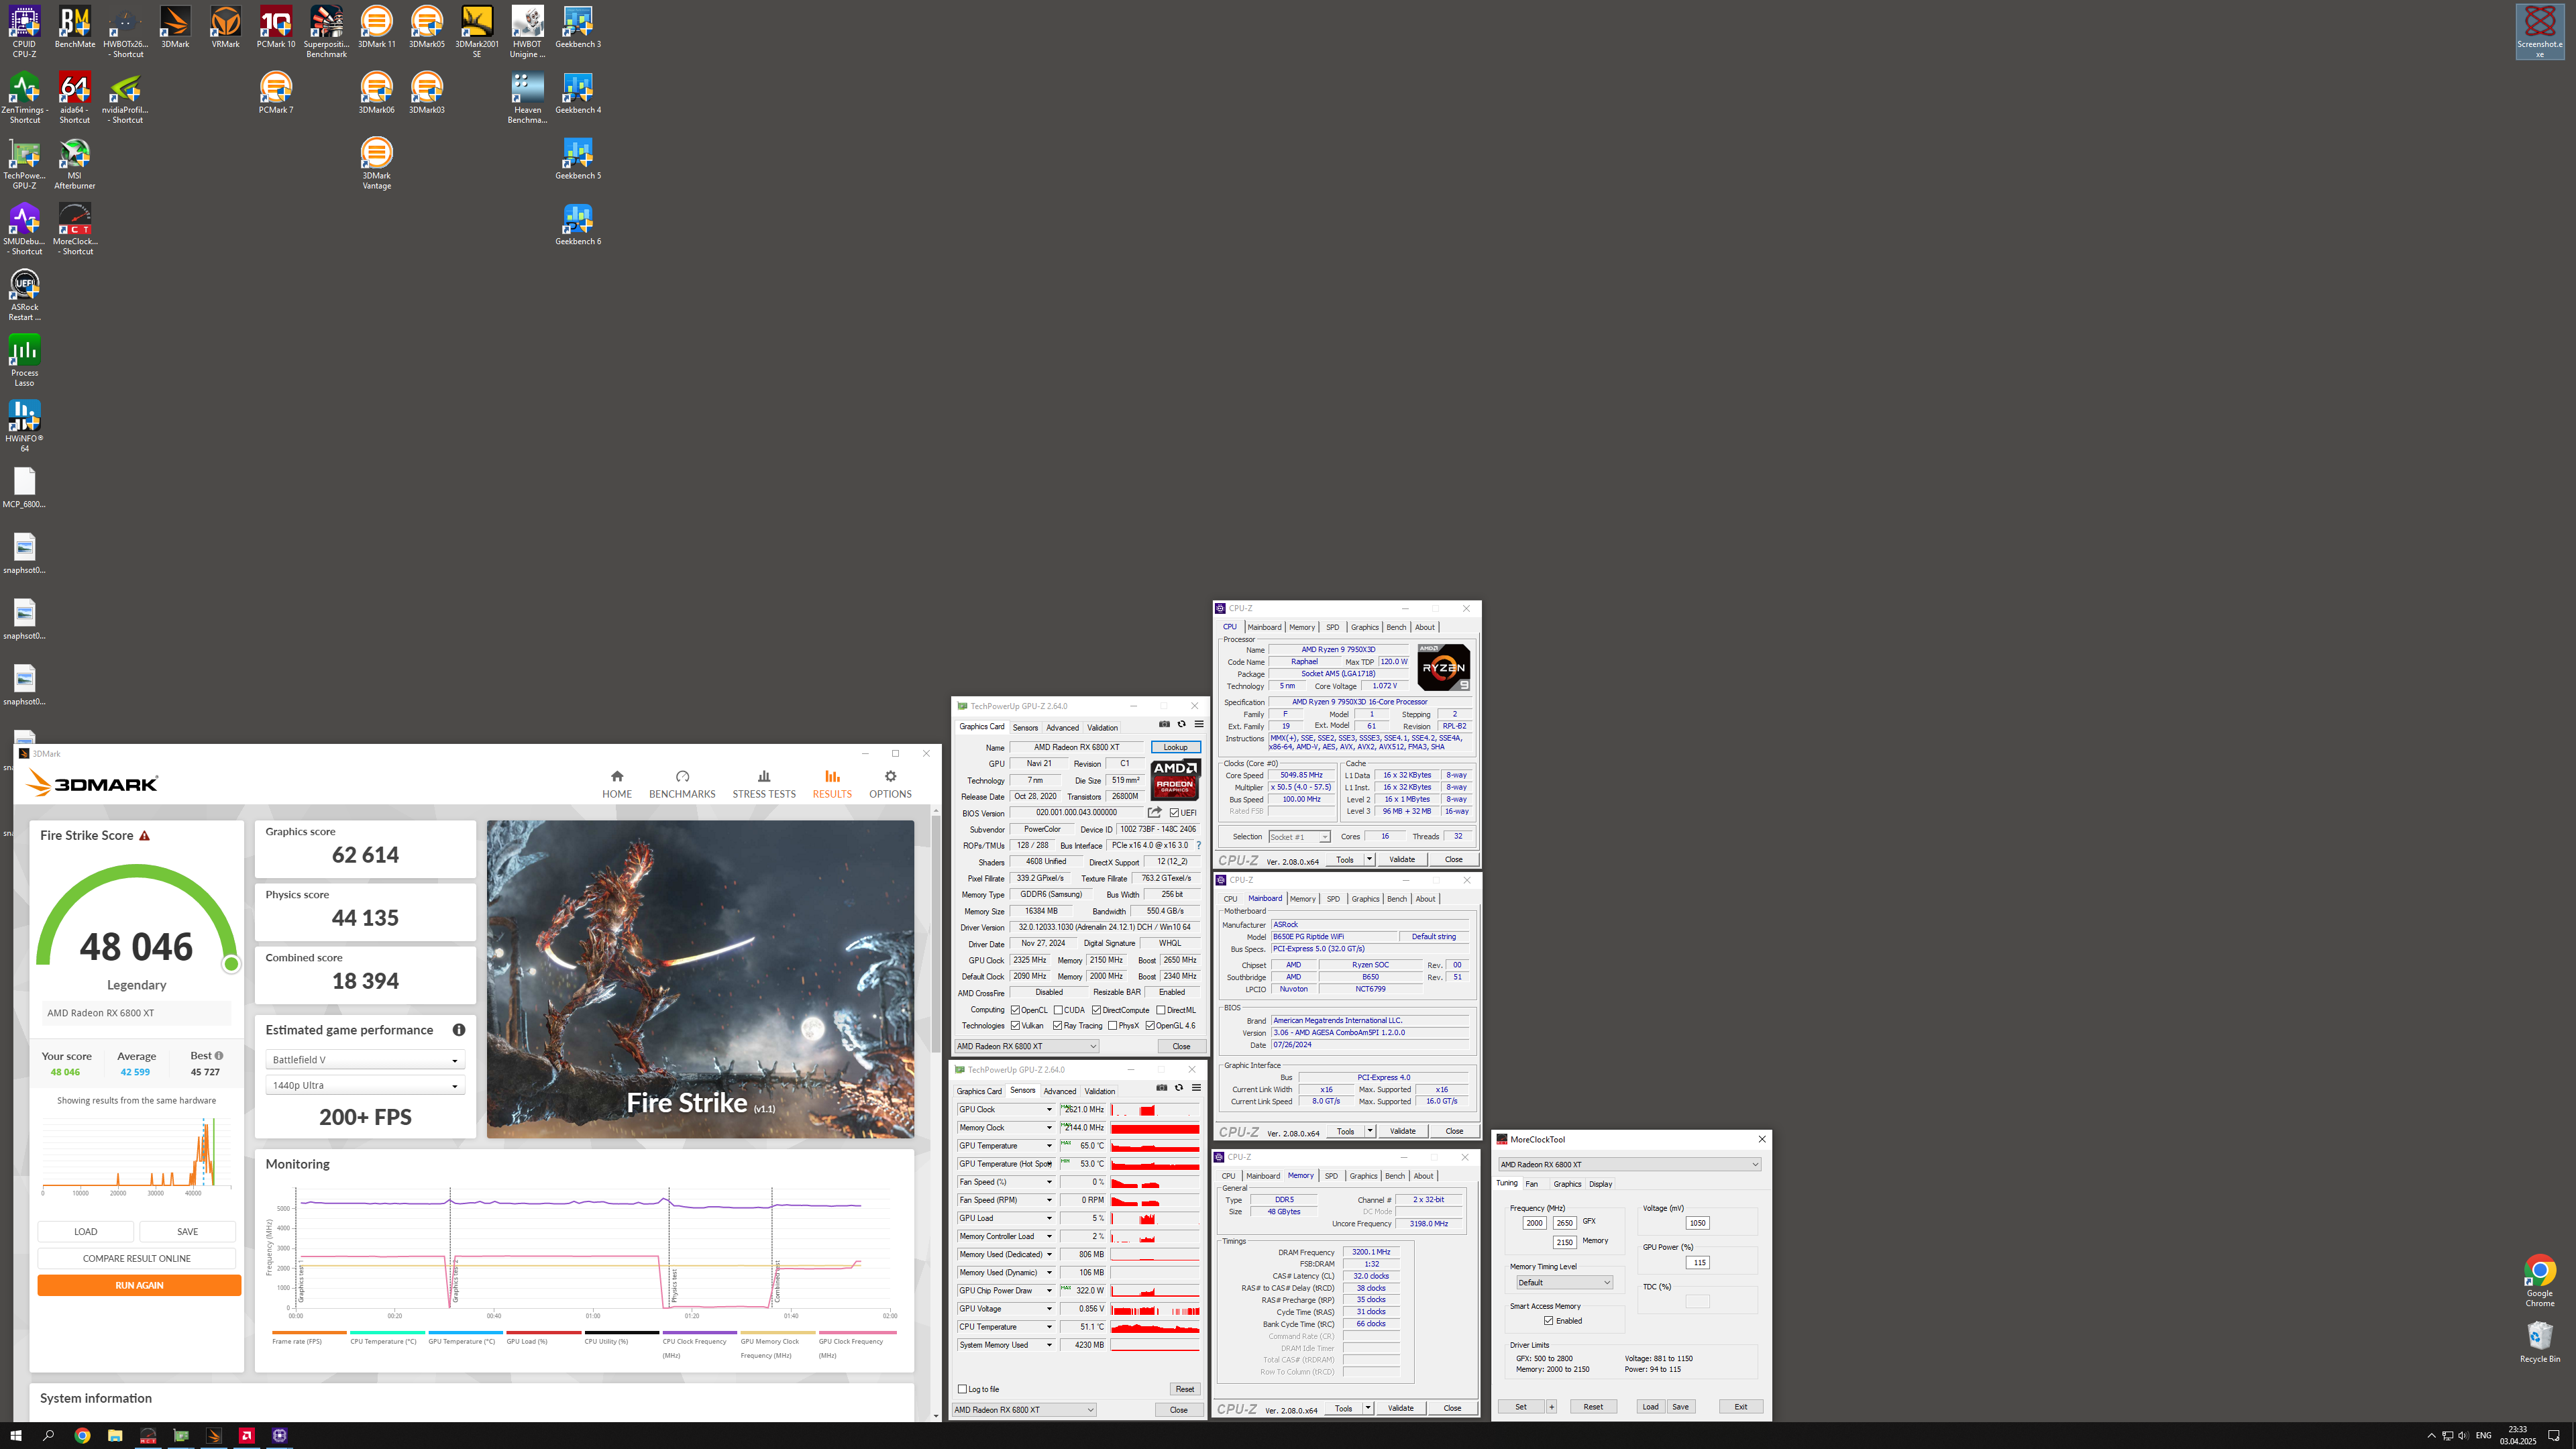This screenshot has width=2576, height=1449.
Task: Open the Bench tab in CPU-Z Mainboard window
Action: click(1397, 899)
